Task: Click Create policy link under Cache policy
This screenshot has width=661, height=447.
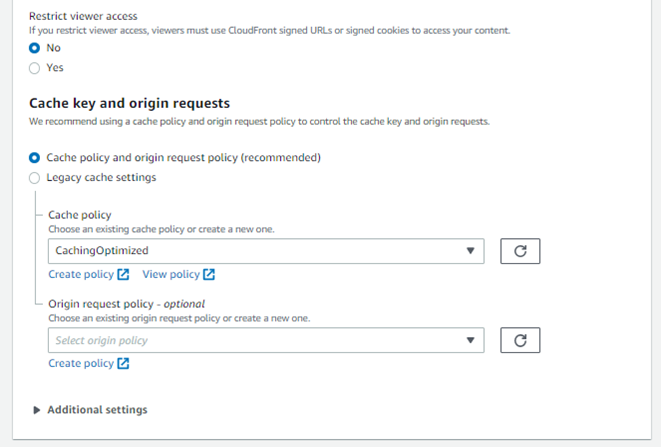Action: click(x=81, y=275)
